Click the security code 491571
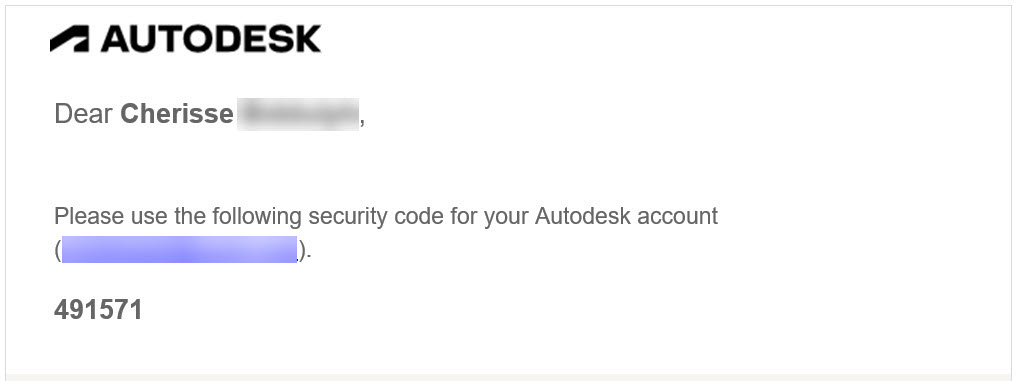 pos(98,310)
